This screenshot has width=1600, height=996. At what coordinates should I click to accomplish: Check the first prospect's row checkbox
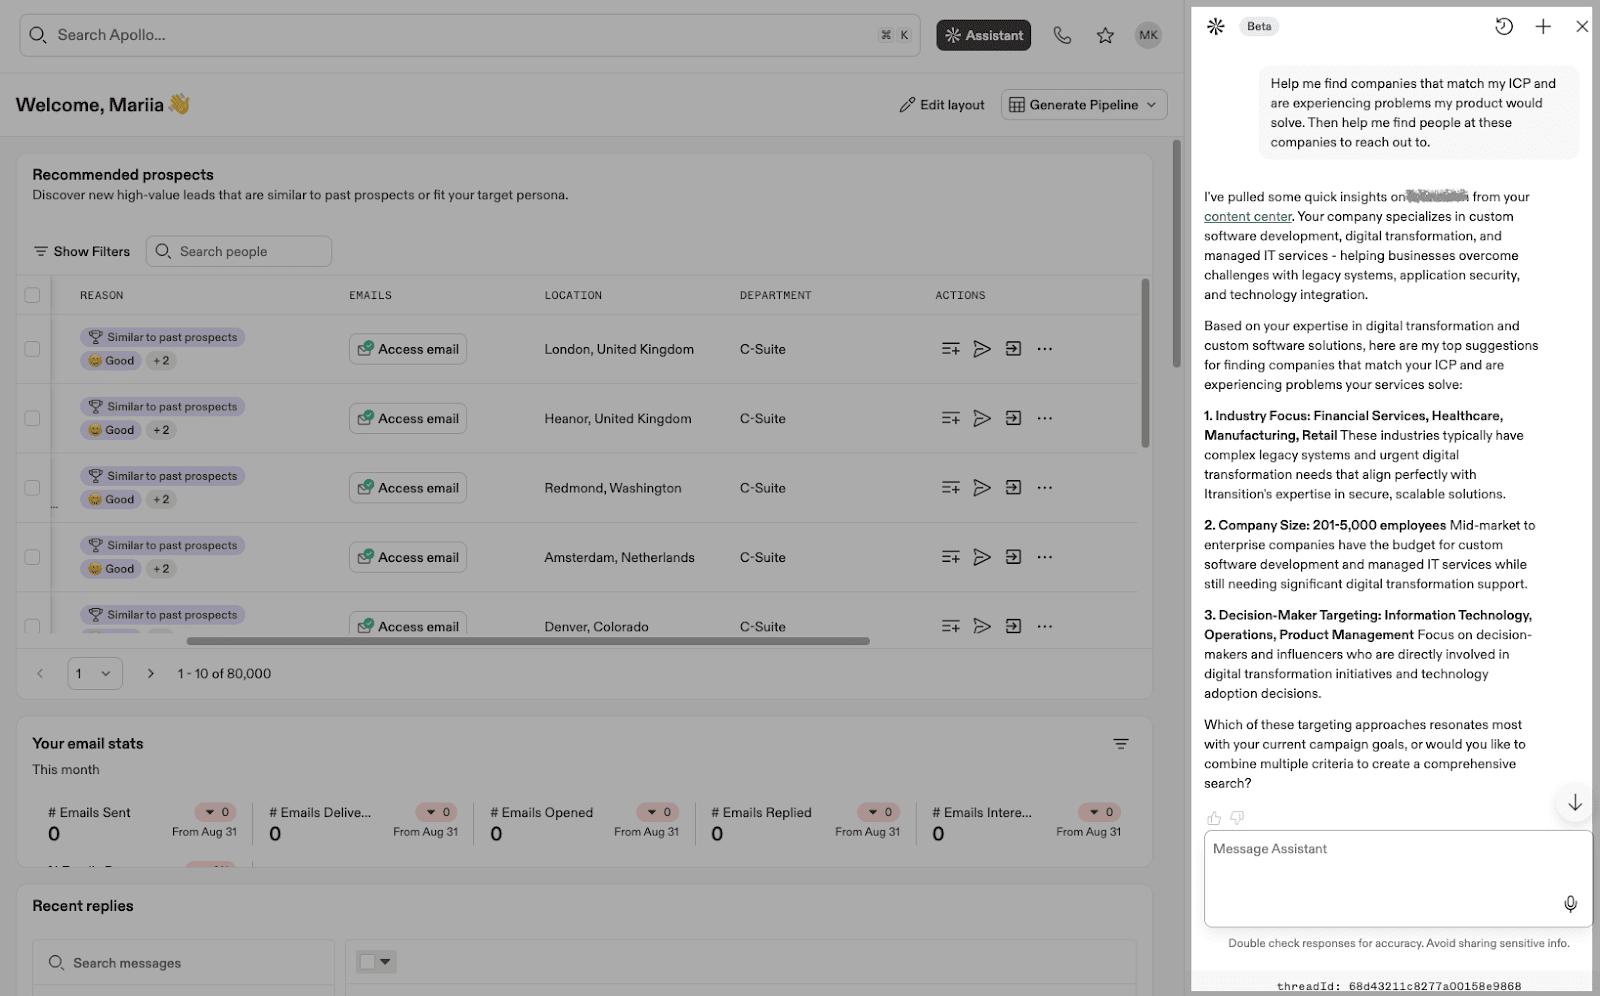pyautogui.click(x=32, y=348)
